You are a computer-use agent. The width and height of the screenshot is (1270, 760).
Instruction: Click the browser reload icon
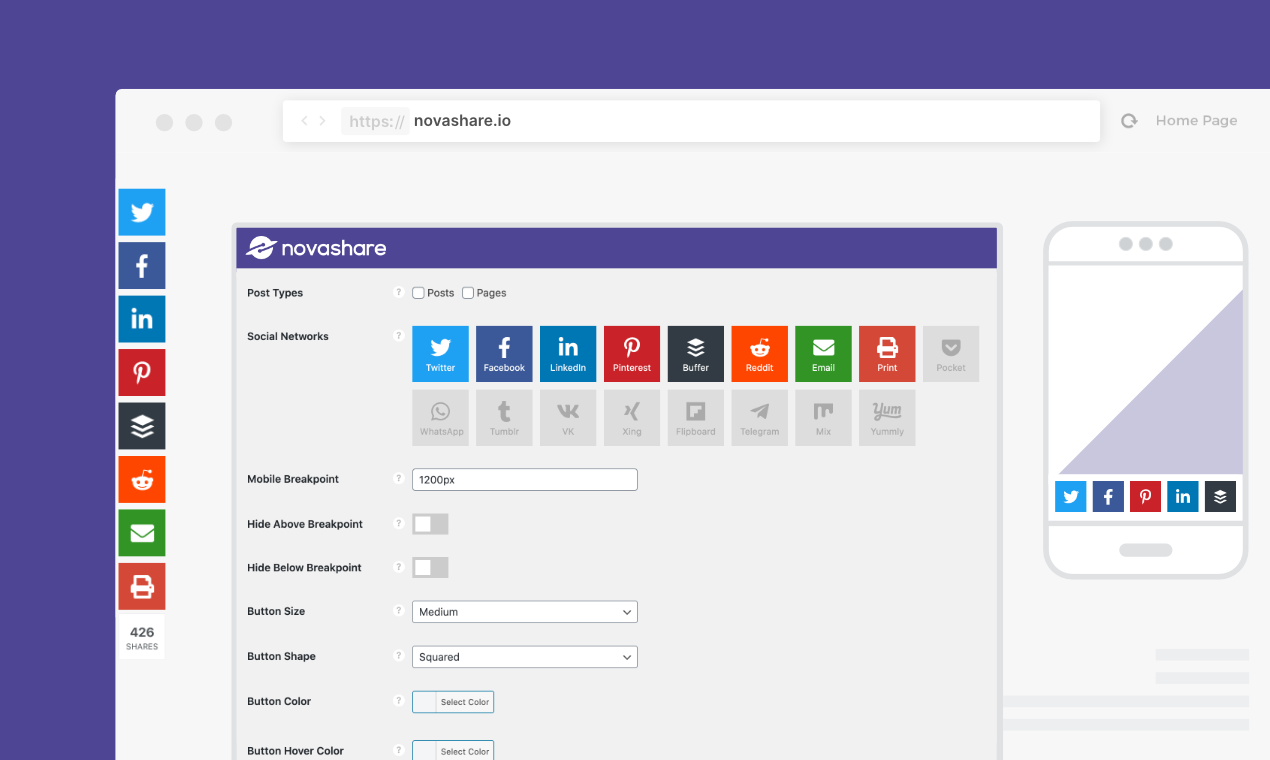coord(1129,121)
